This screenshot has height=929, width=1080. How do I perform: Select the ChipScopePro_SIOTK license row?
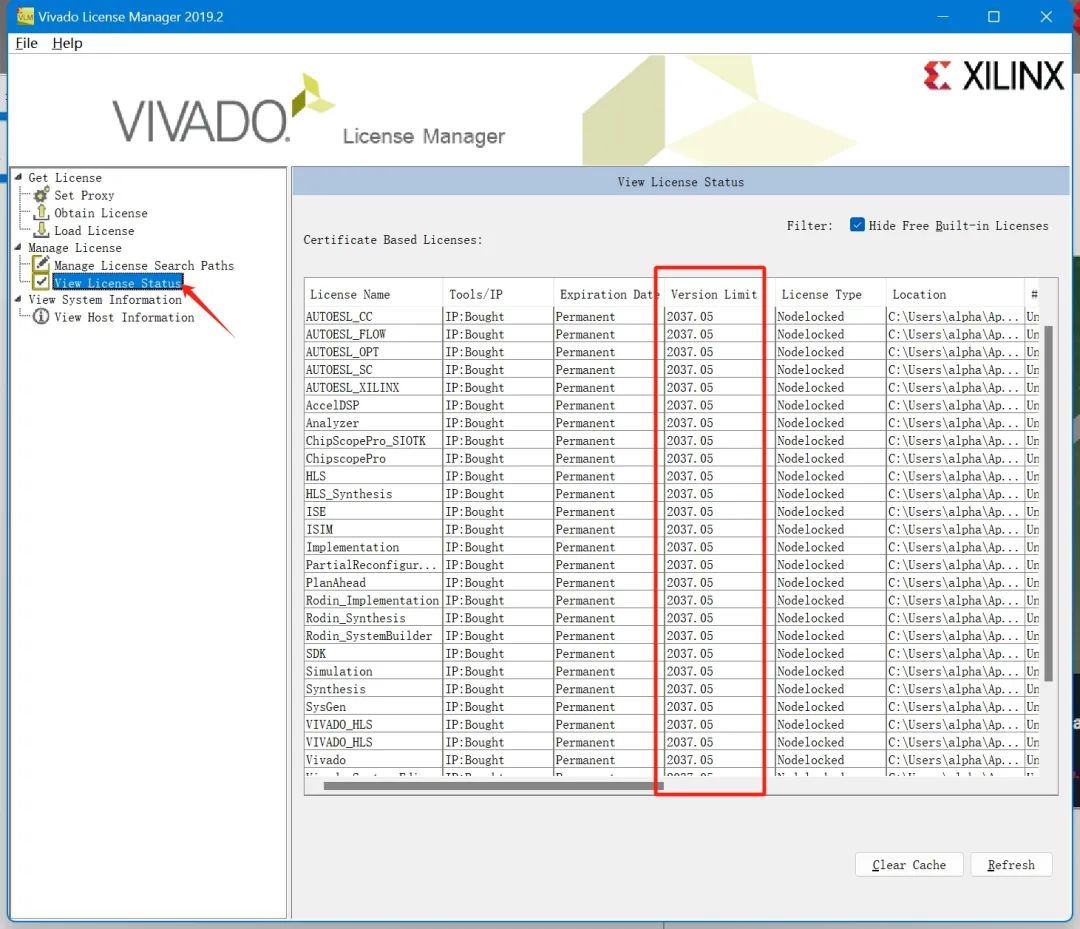pyautogui.click(x=672, y=441)
